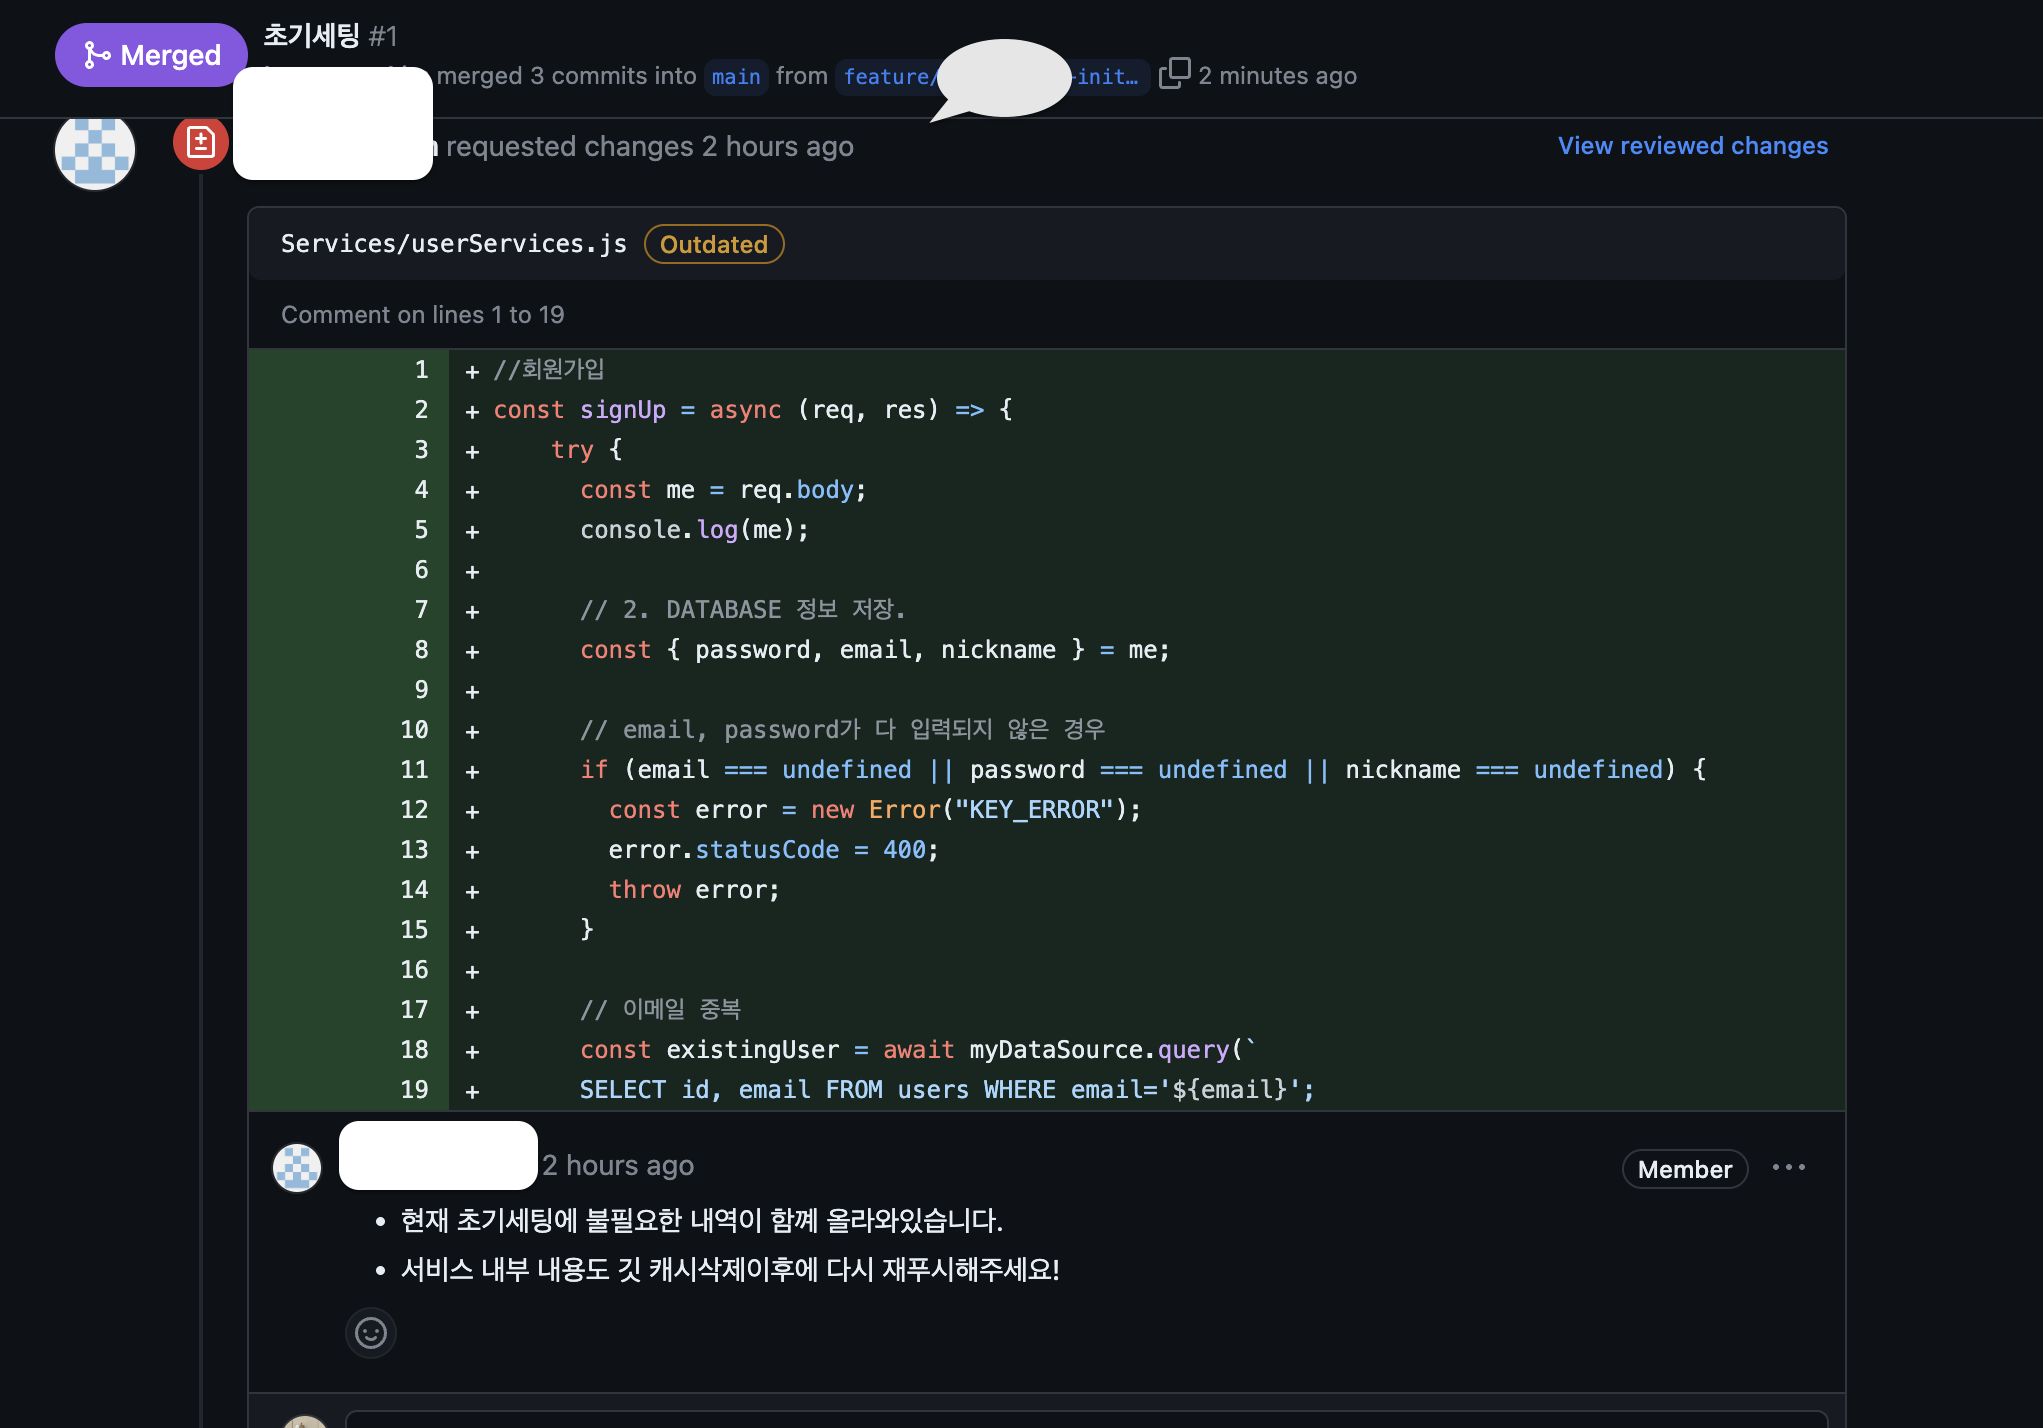Open the reviewer's large avatar
Image resolution: width=2043 pixels, height=1428 pixels.
pyautogui.click(x=95, y=151)
